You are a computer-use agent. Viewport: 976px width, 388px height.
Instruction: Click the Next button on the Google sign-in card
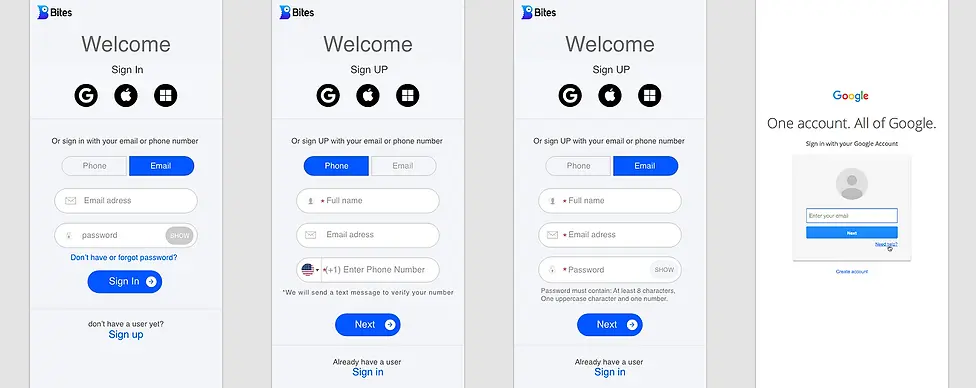[x=852, y=232]
